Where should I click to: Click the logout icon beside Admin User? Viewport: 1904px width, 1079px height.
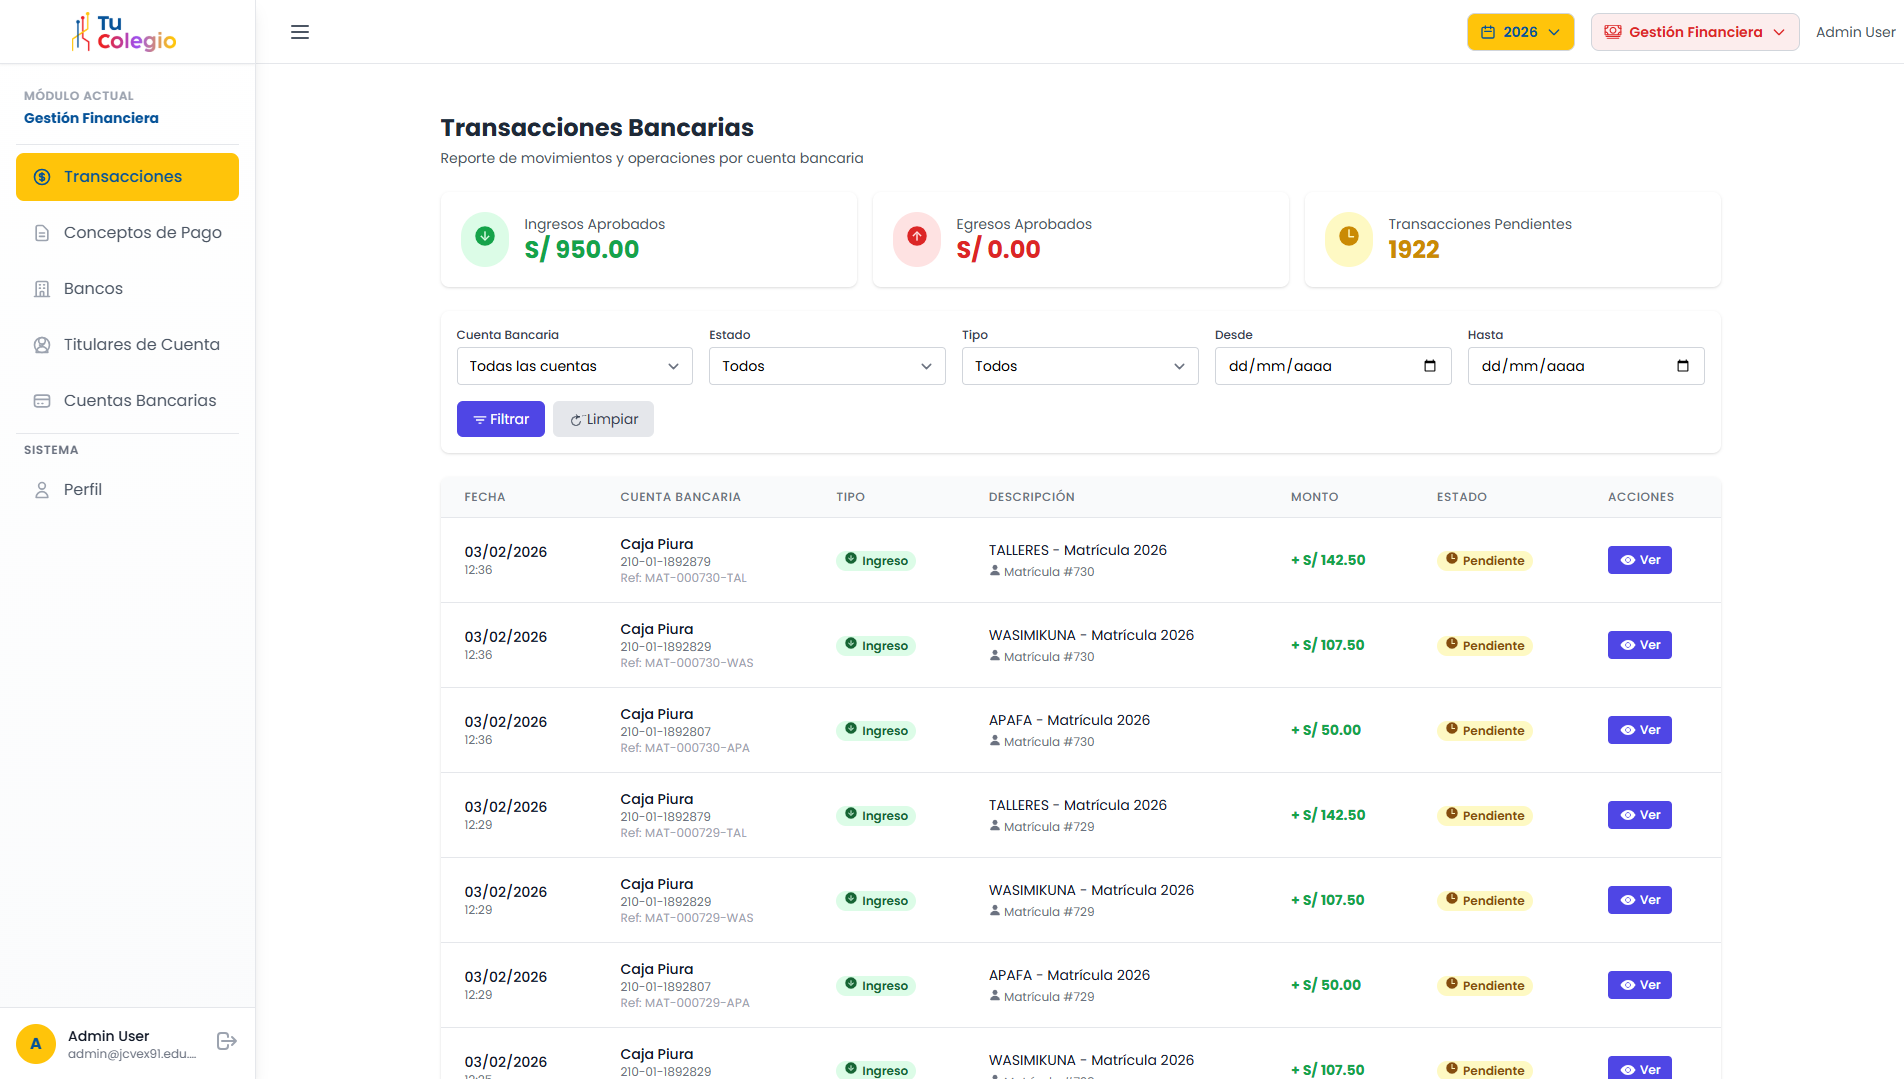point(227,1041)
